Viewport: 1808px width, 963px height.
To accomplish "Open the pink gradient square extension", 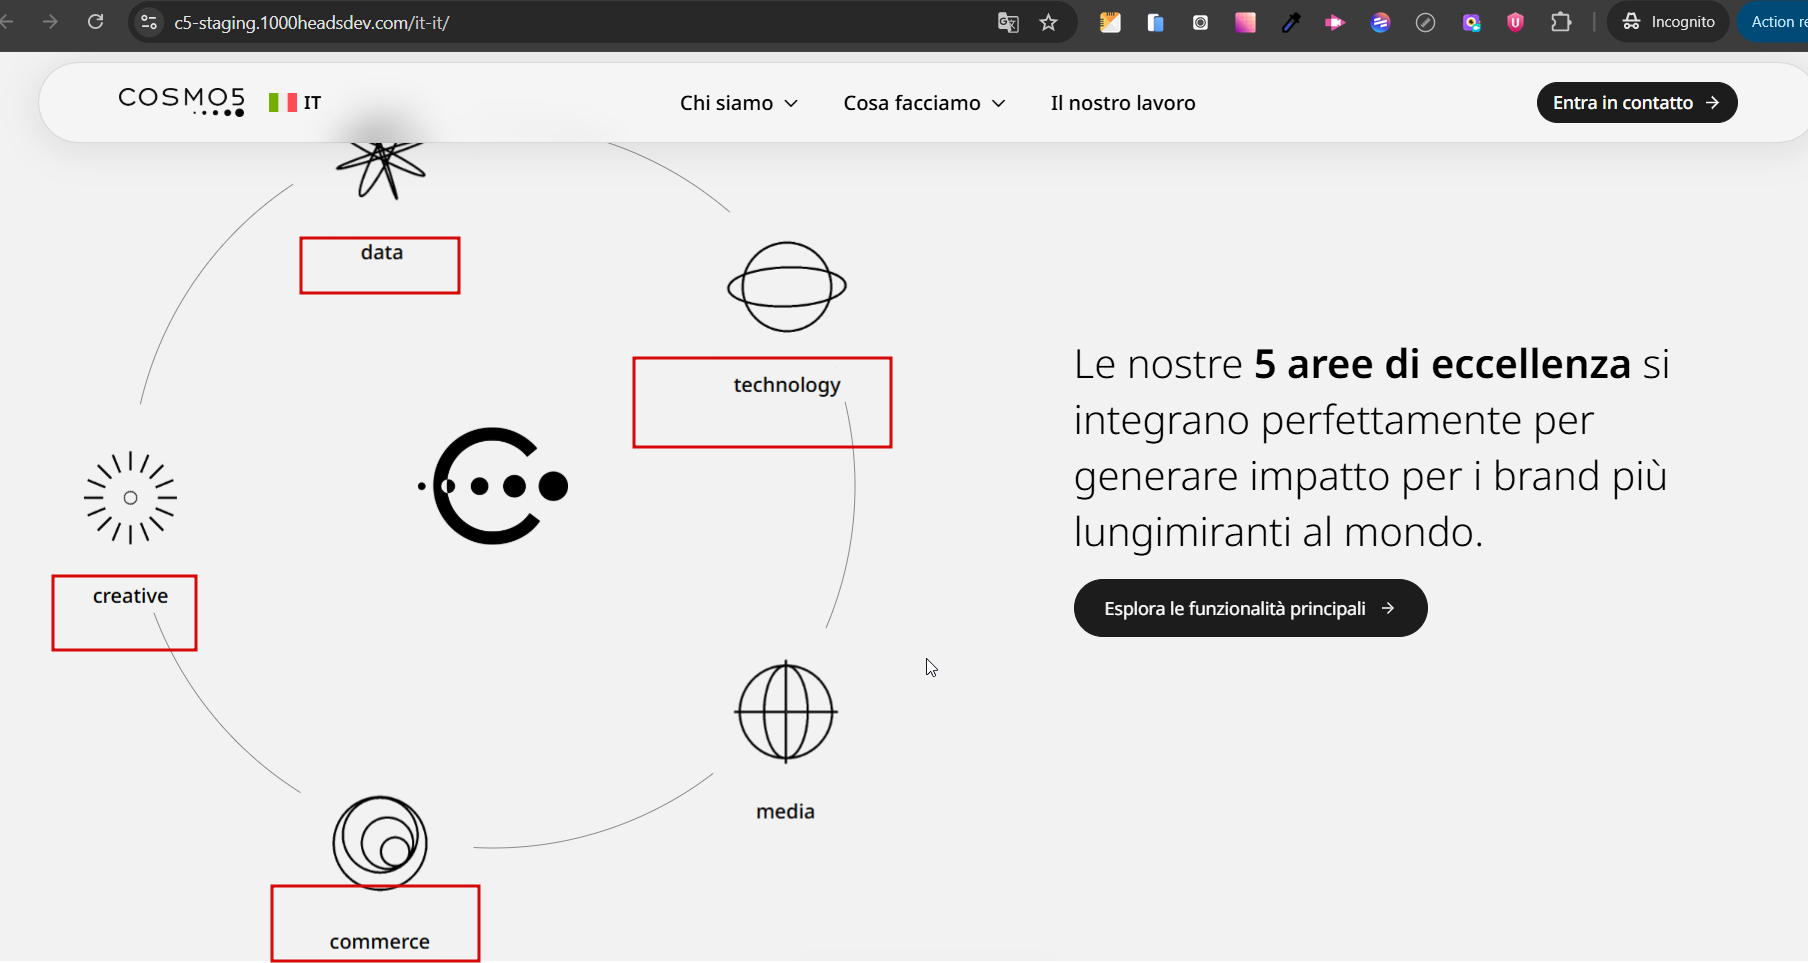I will coord(1245,22).
